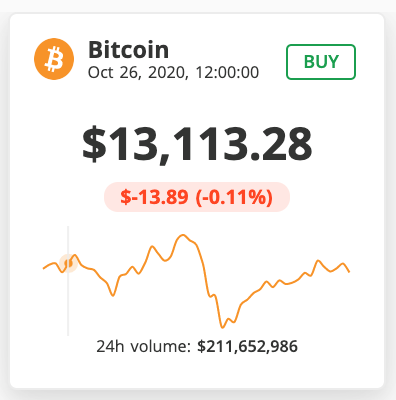This screenshot has height=400, width=396.
Task: Click the 24h volume label
Action: [x=144, y=346]
